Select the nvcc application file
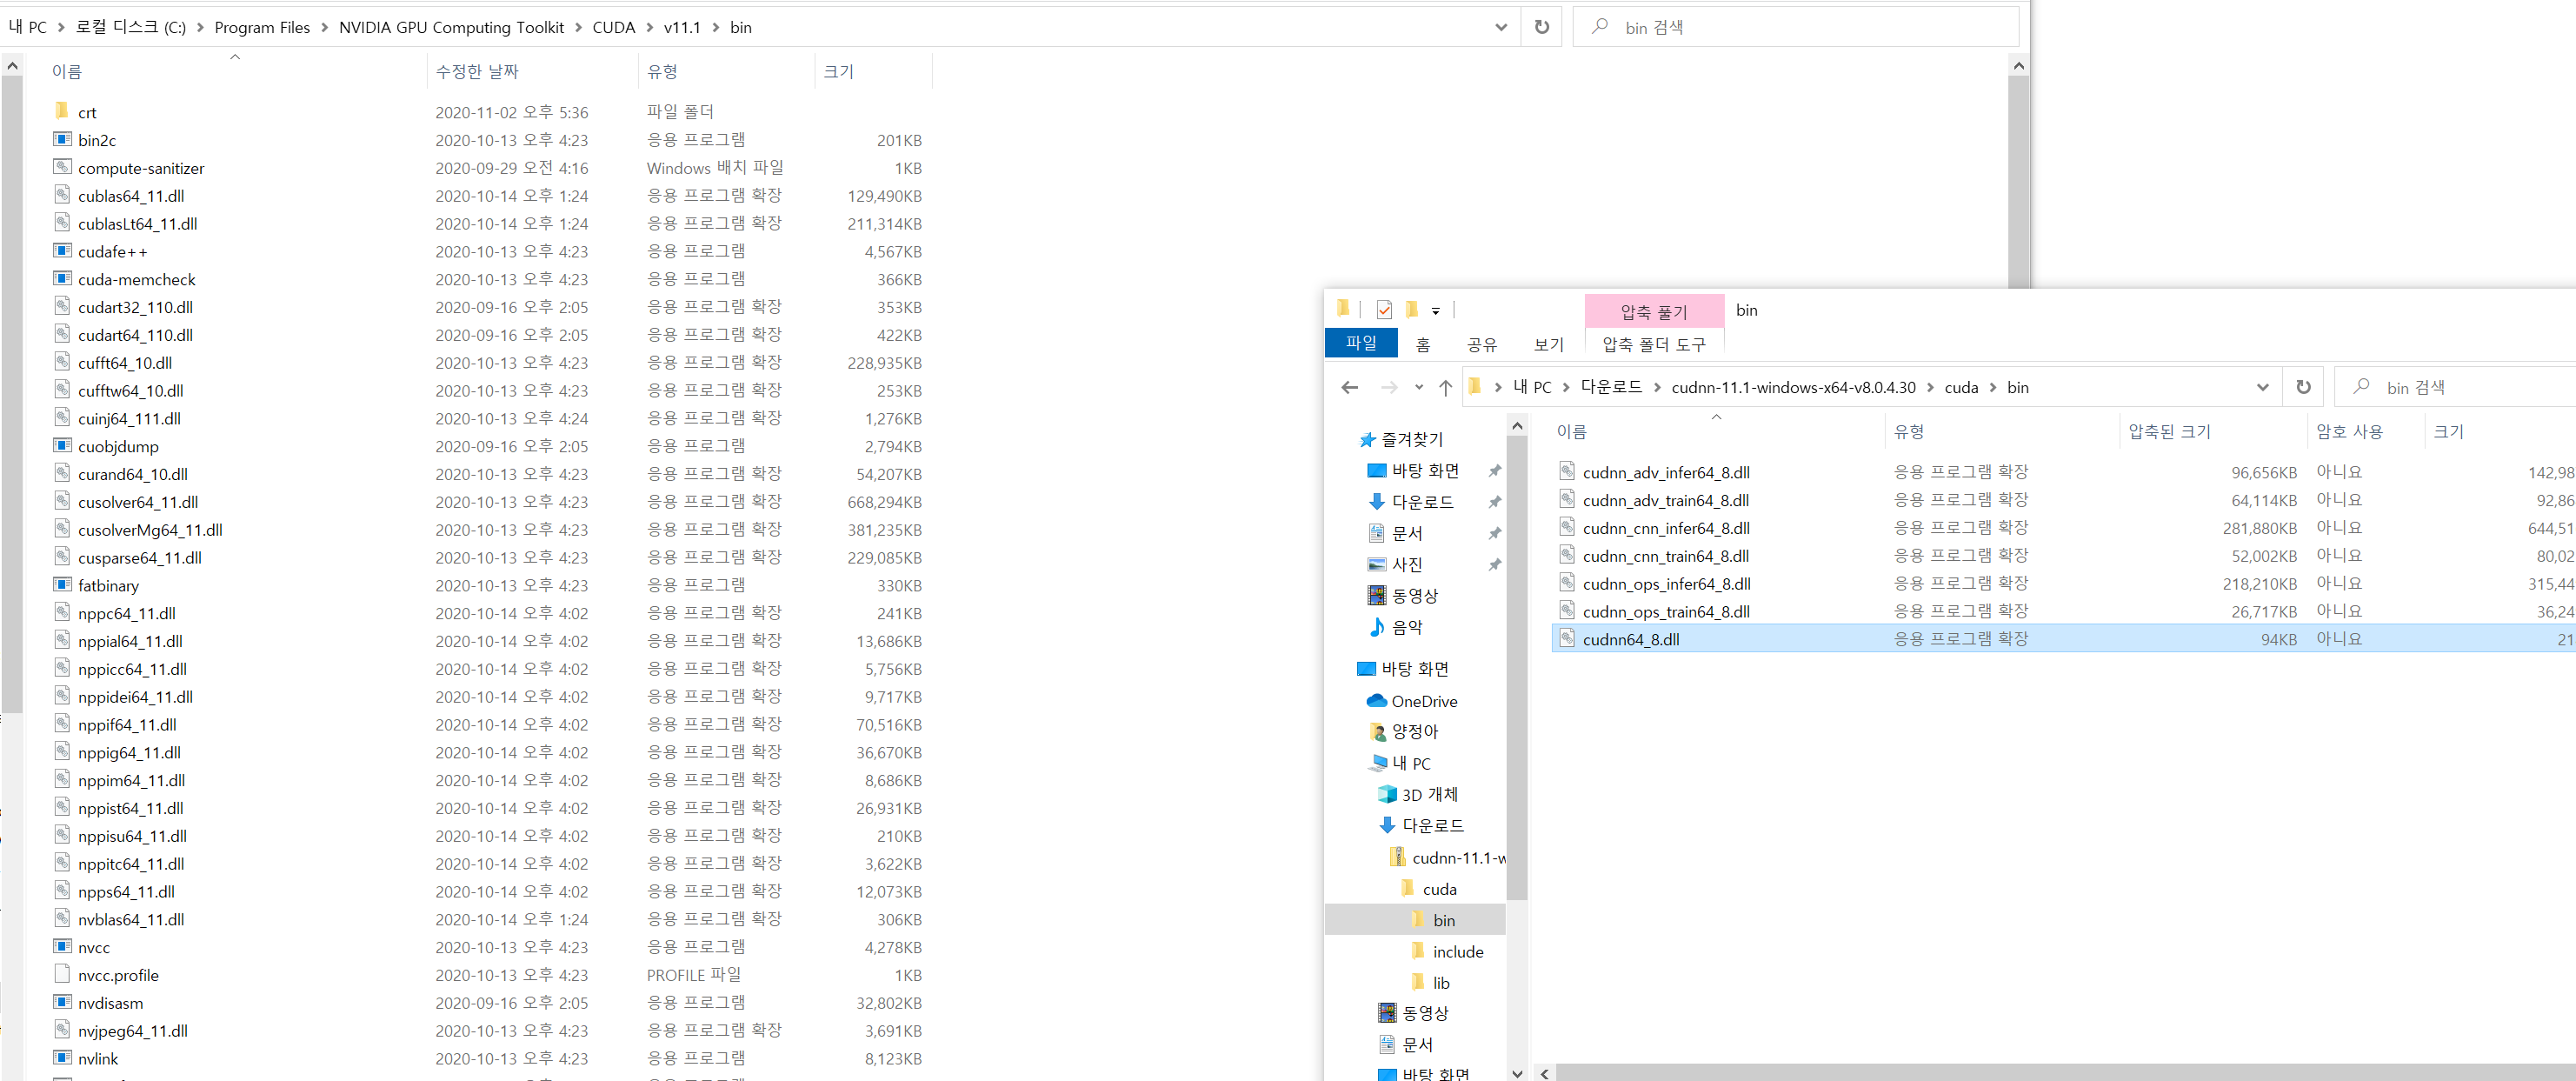This screenshot has height=1081, width=2576. [94, 947]
